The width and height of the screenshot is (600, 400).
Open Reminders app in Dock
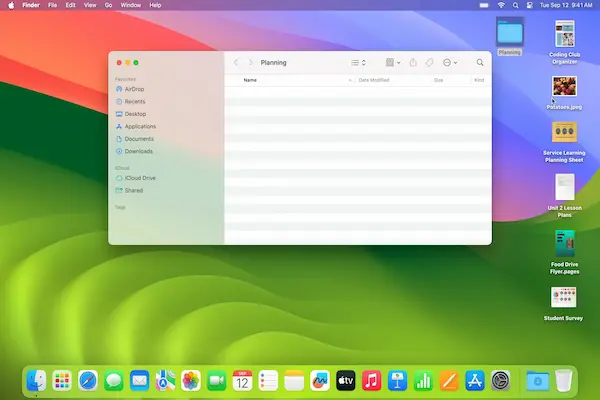268,380
